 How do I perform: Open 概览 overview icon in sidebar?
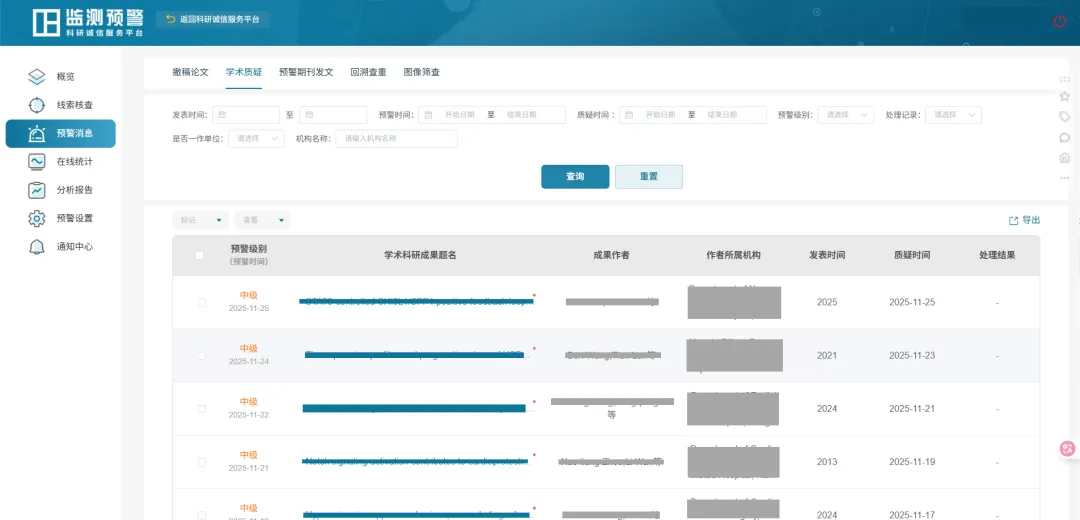[37, 76]
